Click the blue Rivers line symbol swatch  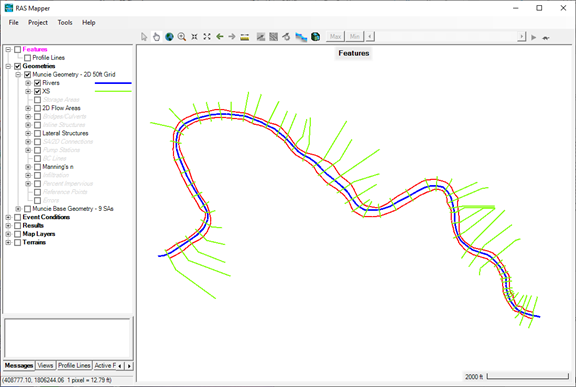113,83
